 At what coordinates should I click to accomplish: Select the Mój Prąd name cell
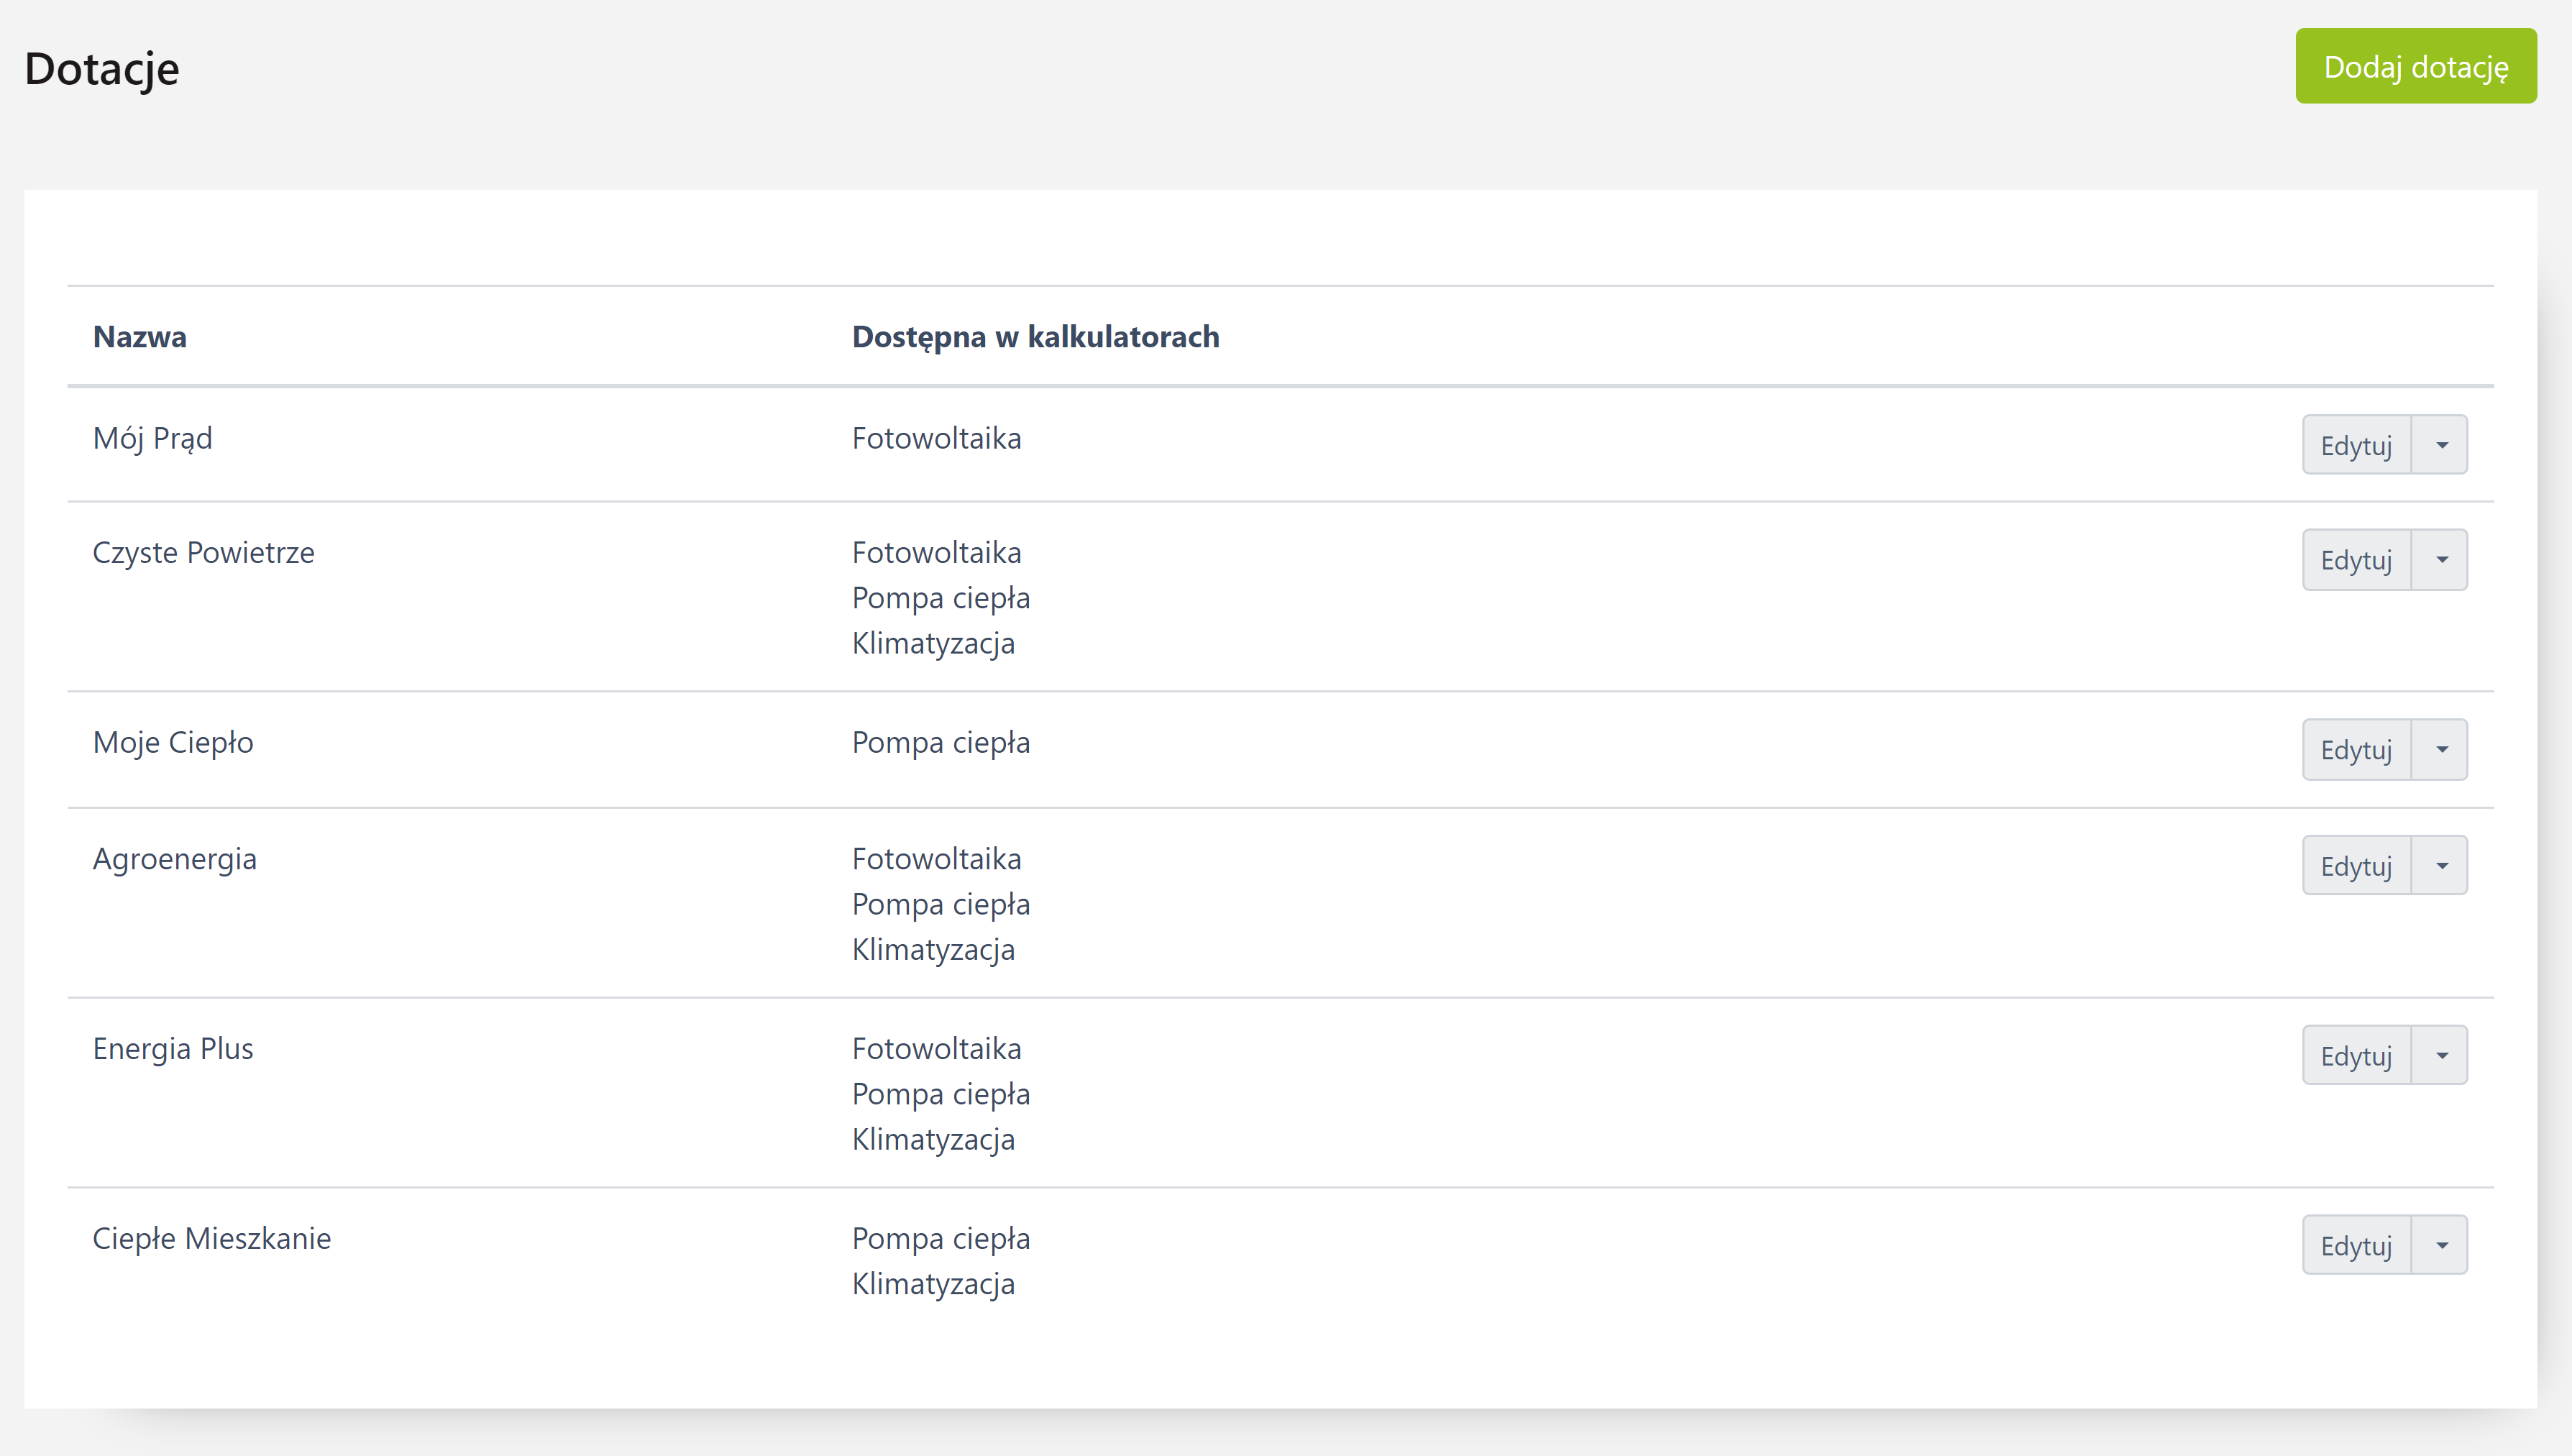[152, 439]
